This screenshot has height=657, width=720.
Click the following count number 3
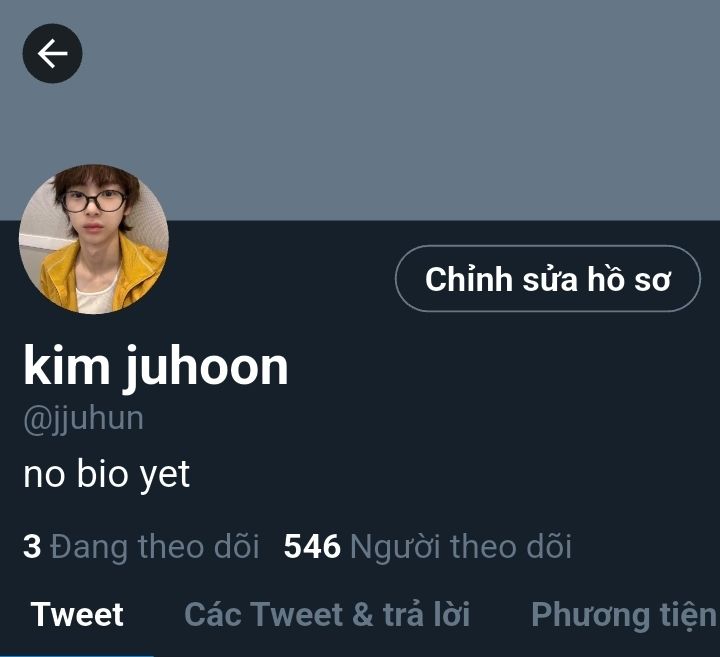pos(32,546)
